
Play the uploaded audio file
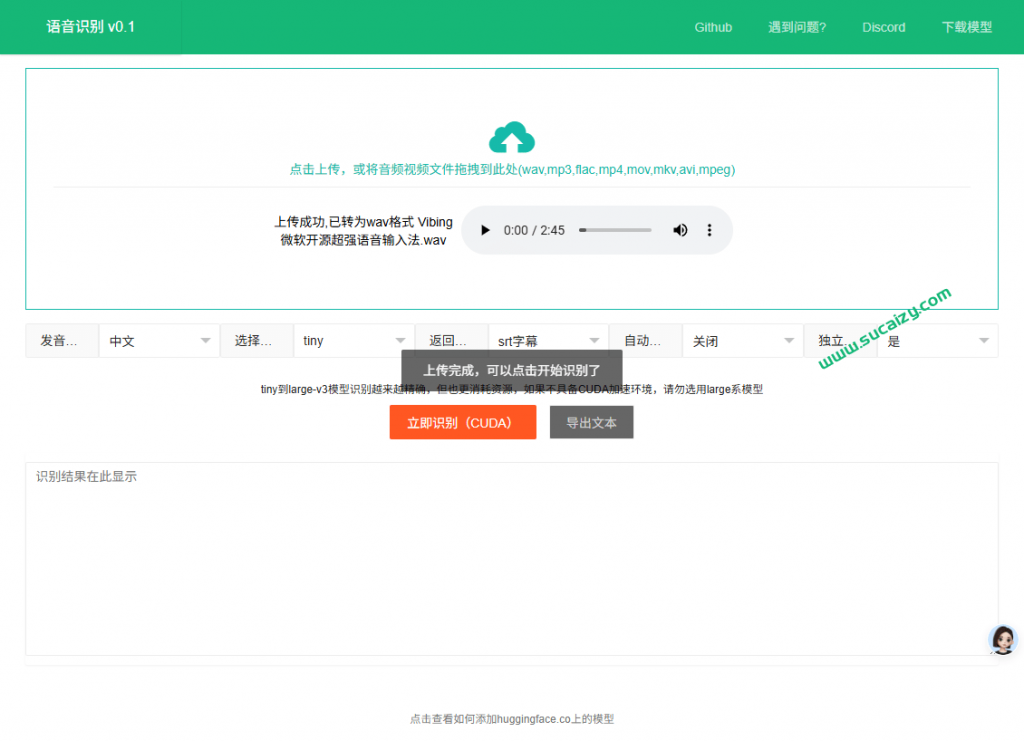486,230
